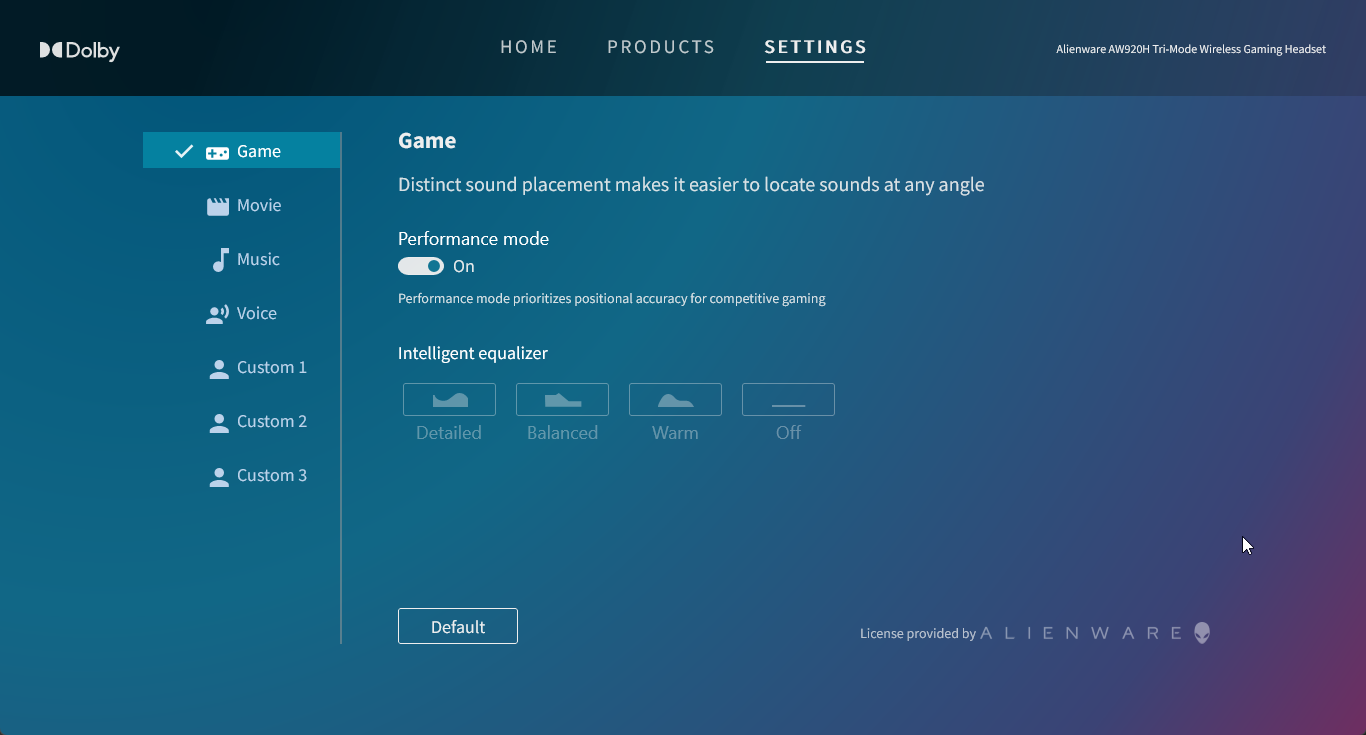Reset settings with the Default button
The width and height of the screenshot is (1366, 735).
458,626
